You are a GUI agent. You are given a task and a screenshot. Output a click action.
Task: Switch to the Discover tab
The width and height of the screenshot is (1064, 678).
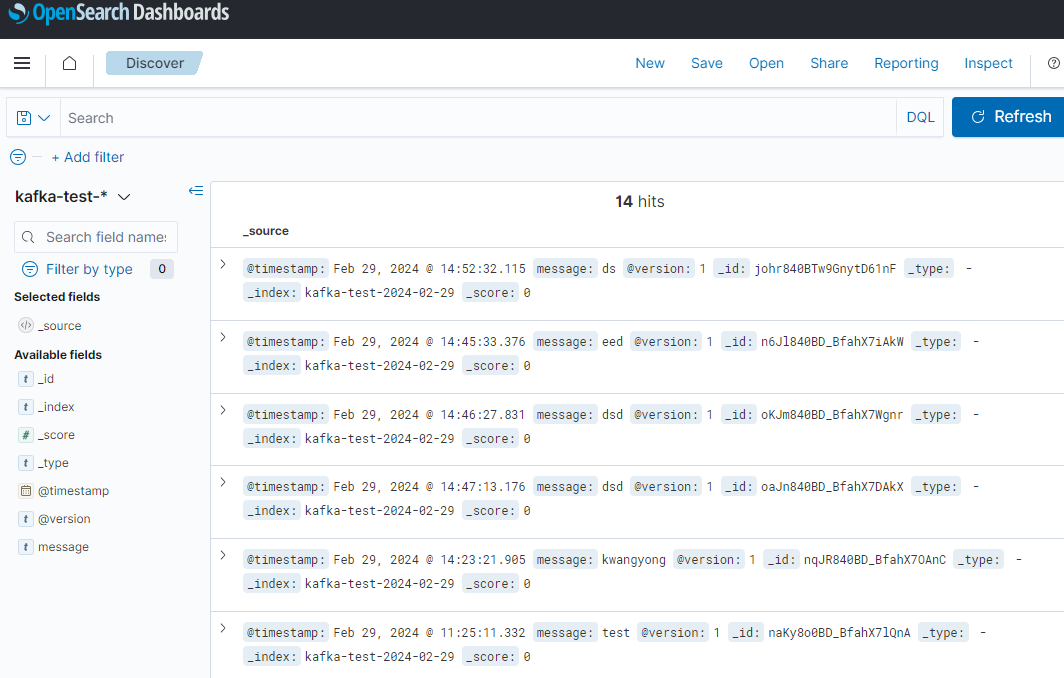pos(154,62)
